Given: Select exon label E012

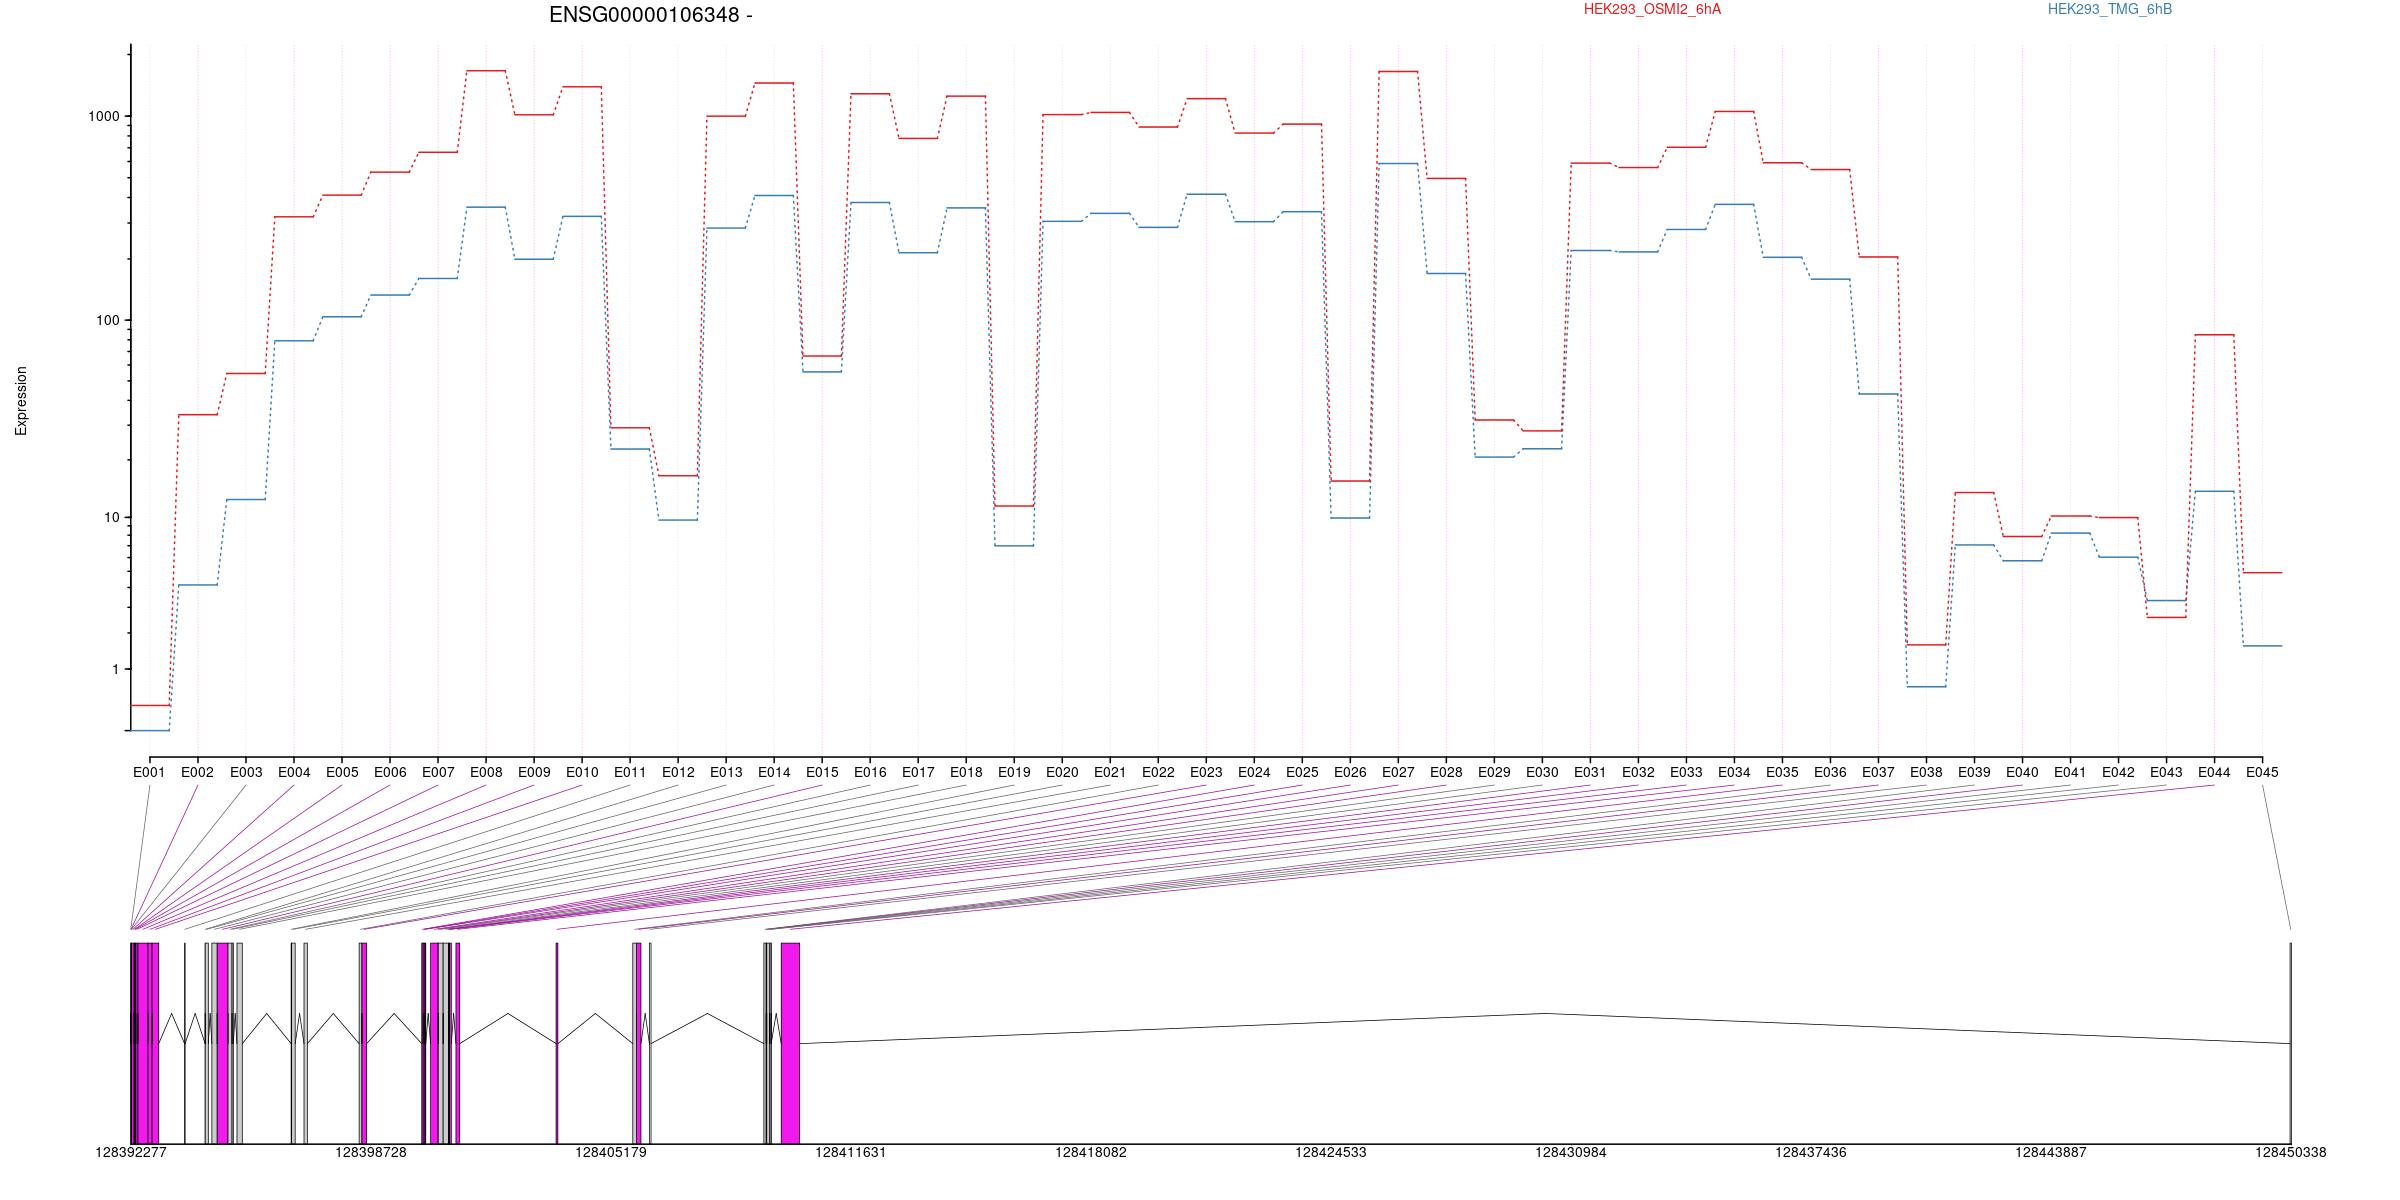Looking at the screenshot, I should (x=678, y=772).
